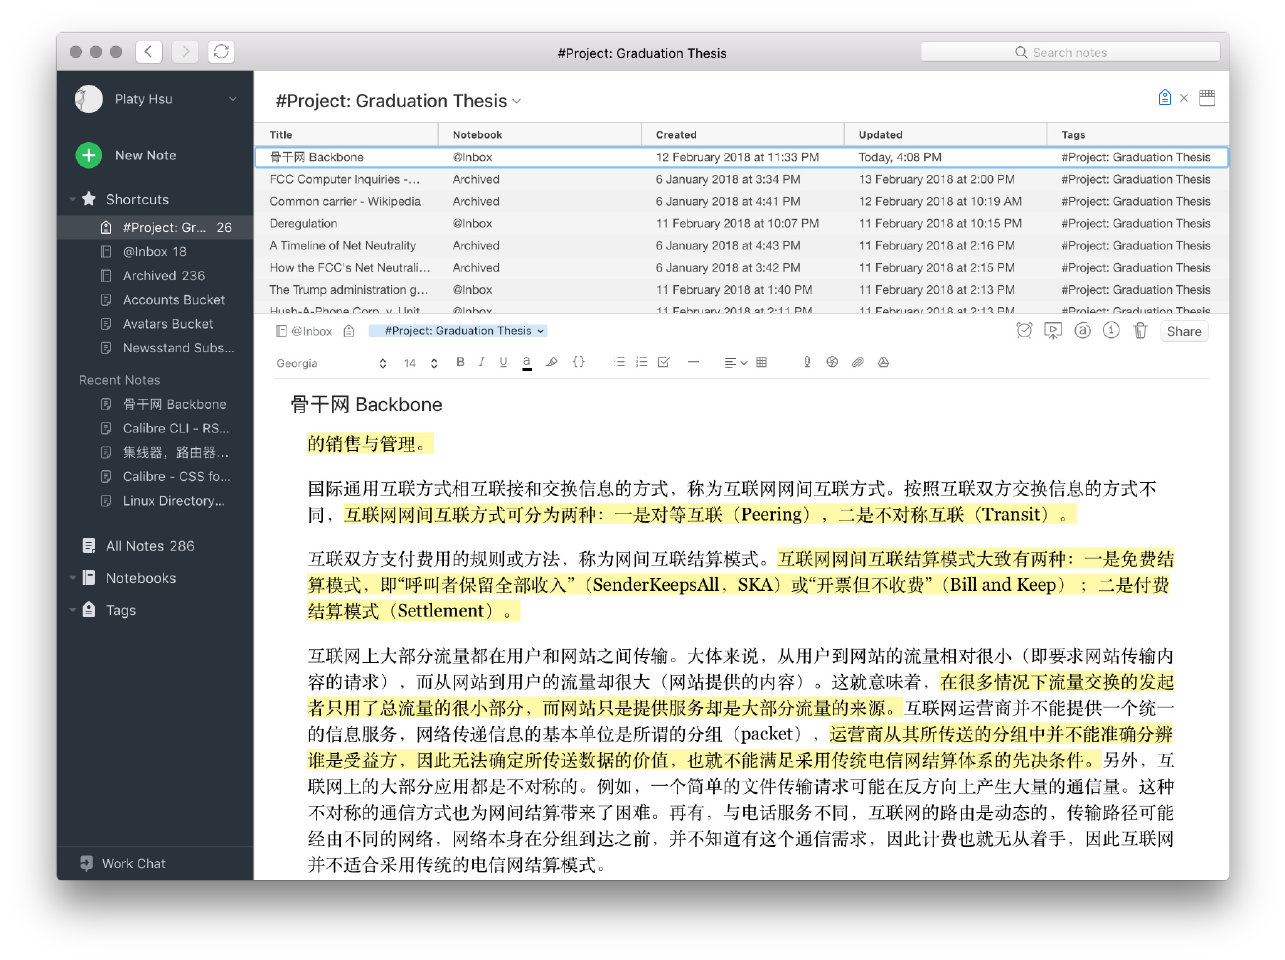Click the sync notes icon
The image size is (1285, 960).
pos(221,52)
